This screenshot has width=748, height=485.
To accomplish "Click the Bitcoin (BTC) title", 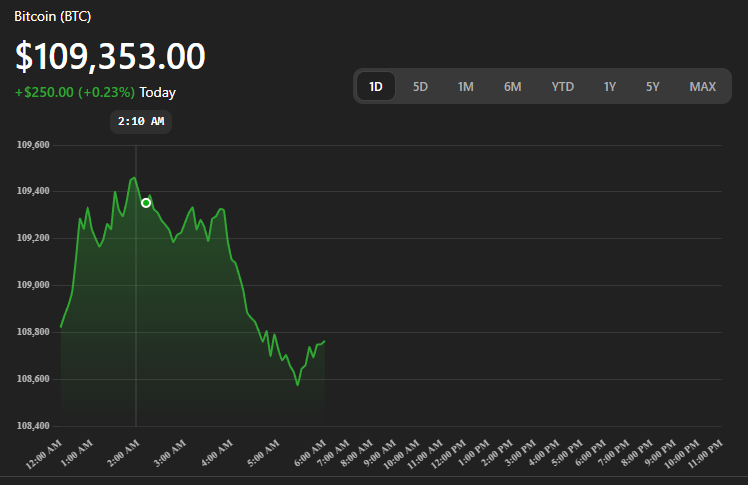I will (x=52, y=16).
